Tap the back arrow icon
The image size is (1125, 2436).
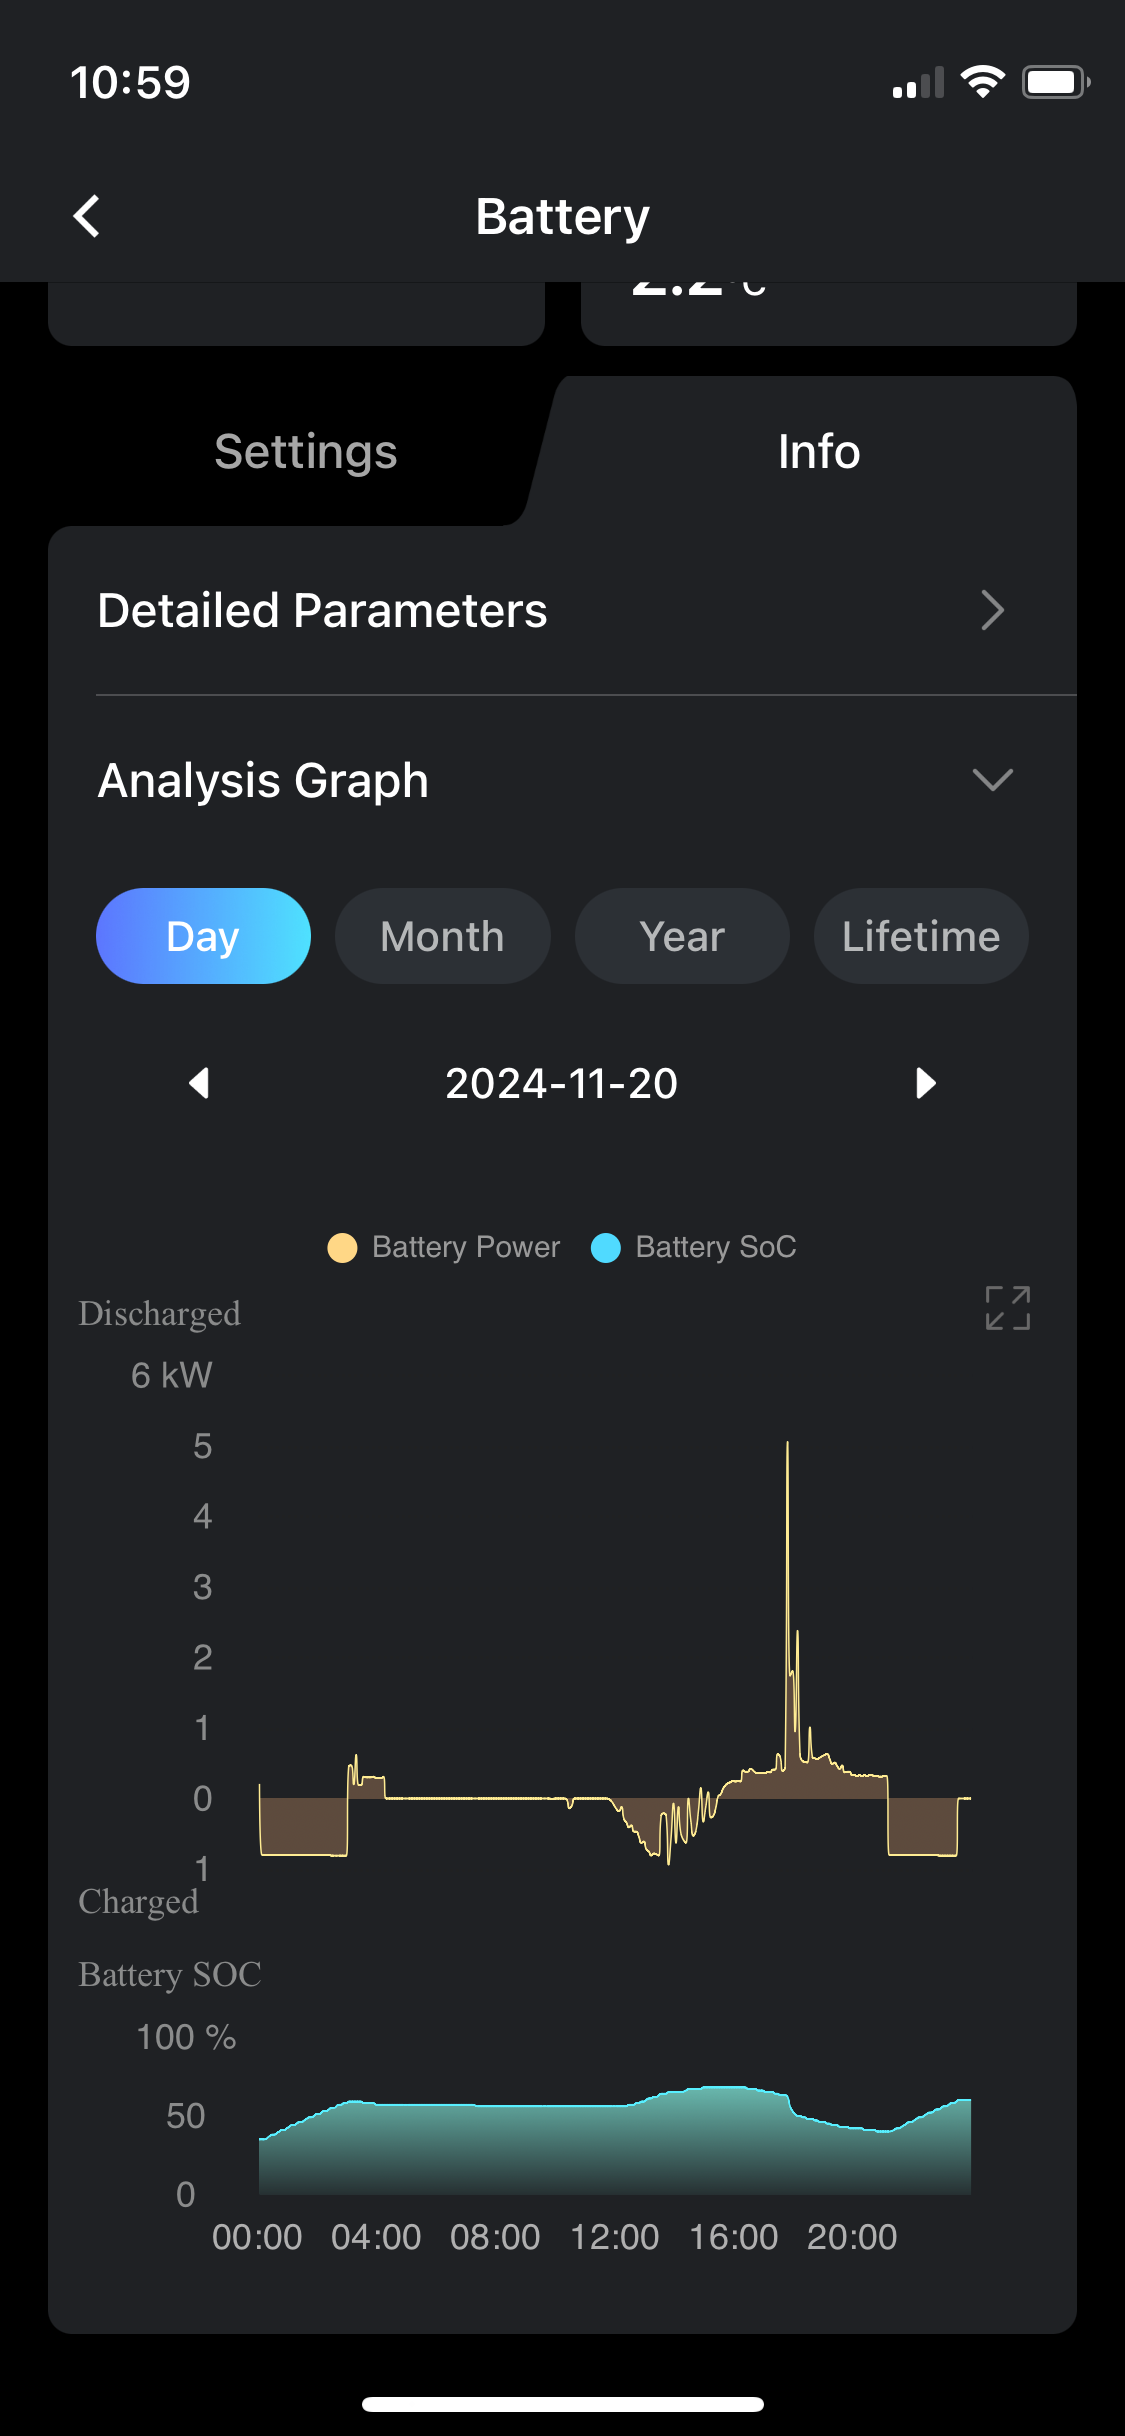click(x=87, y=216)
